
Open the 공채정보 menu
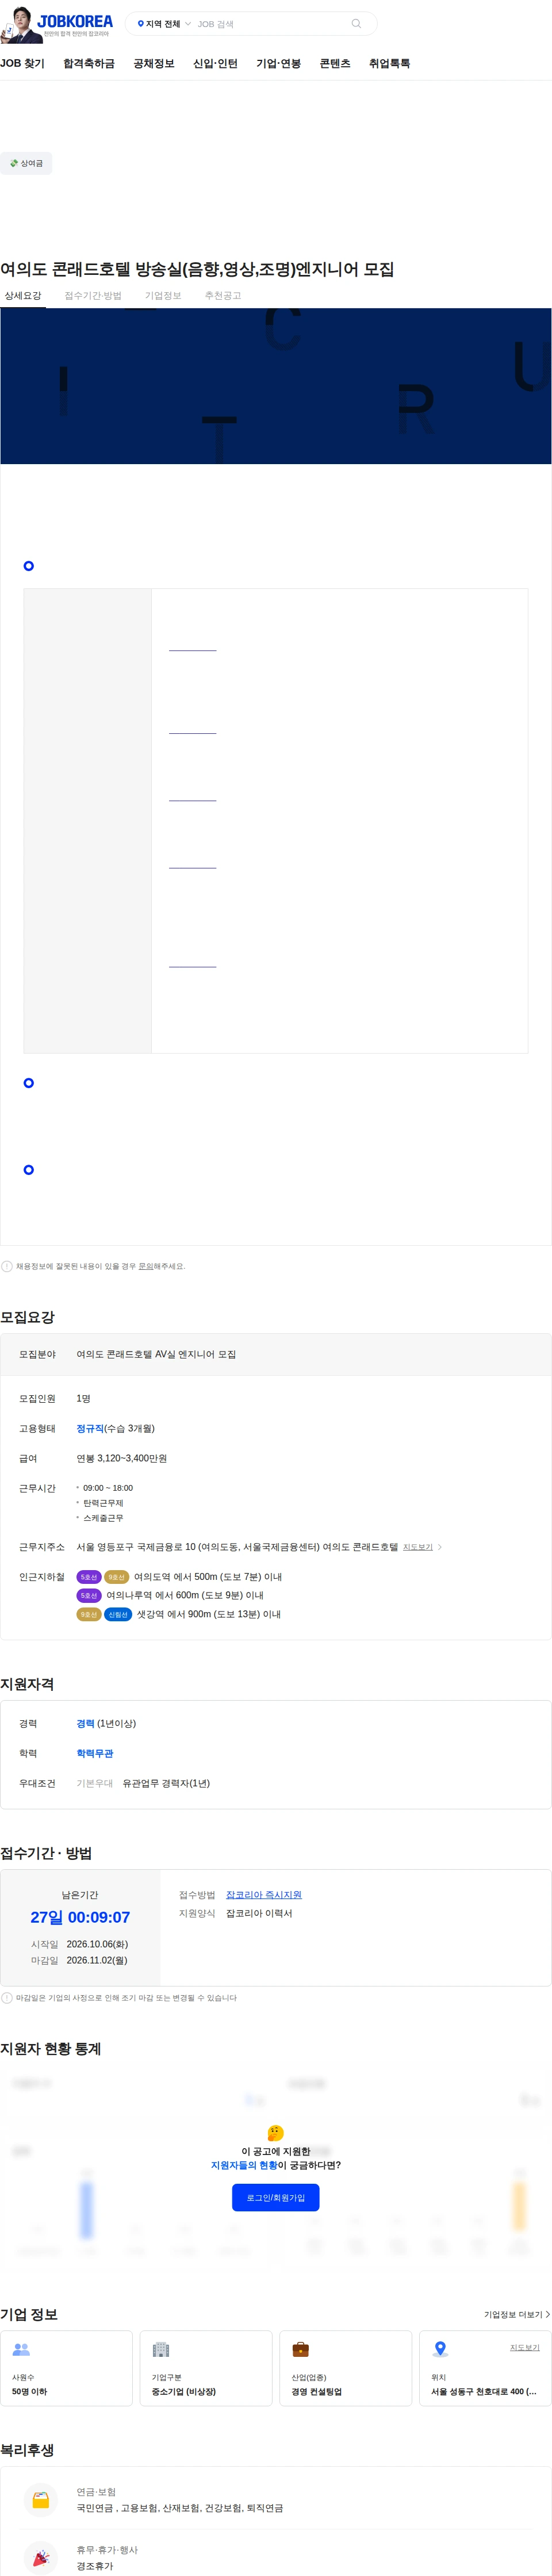[x=154, y=64]
